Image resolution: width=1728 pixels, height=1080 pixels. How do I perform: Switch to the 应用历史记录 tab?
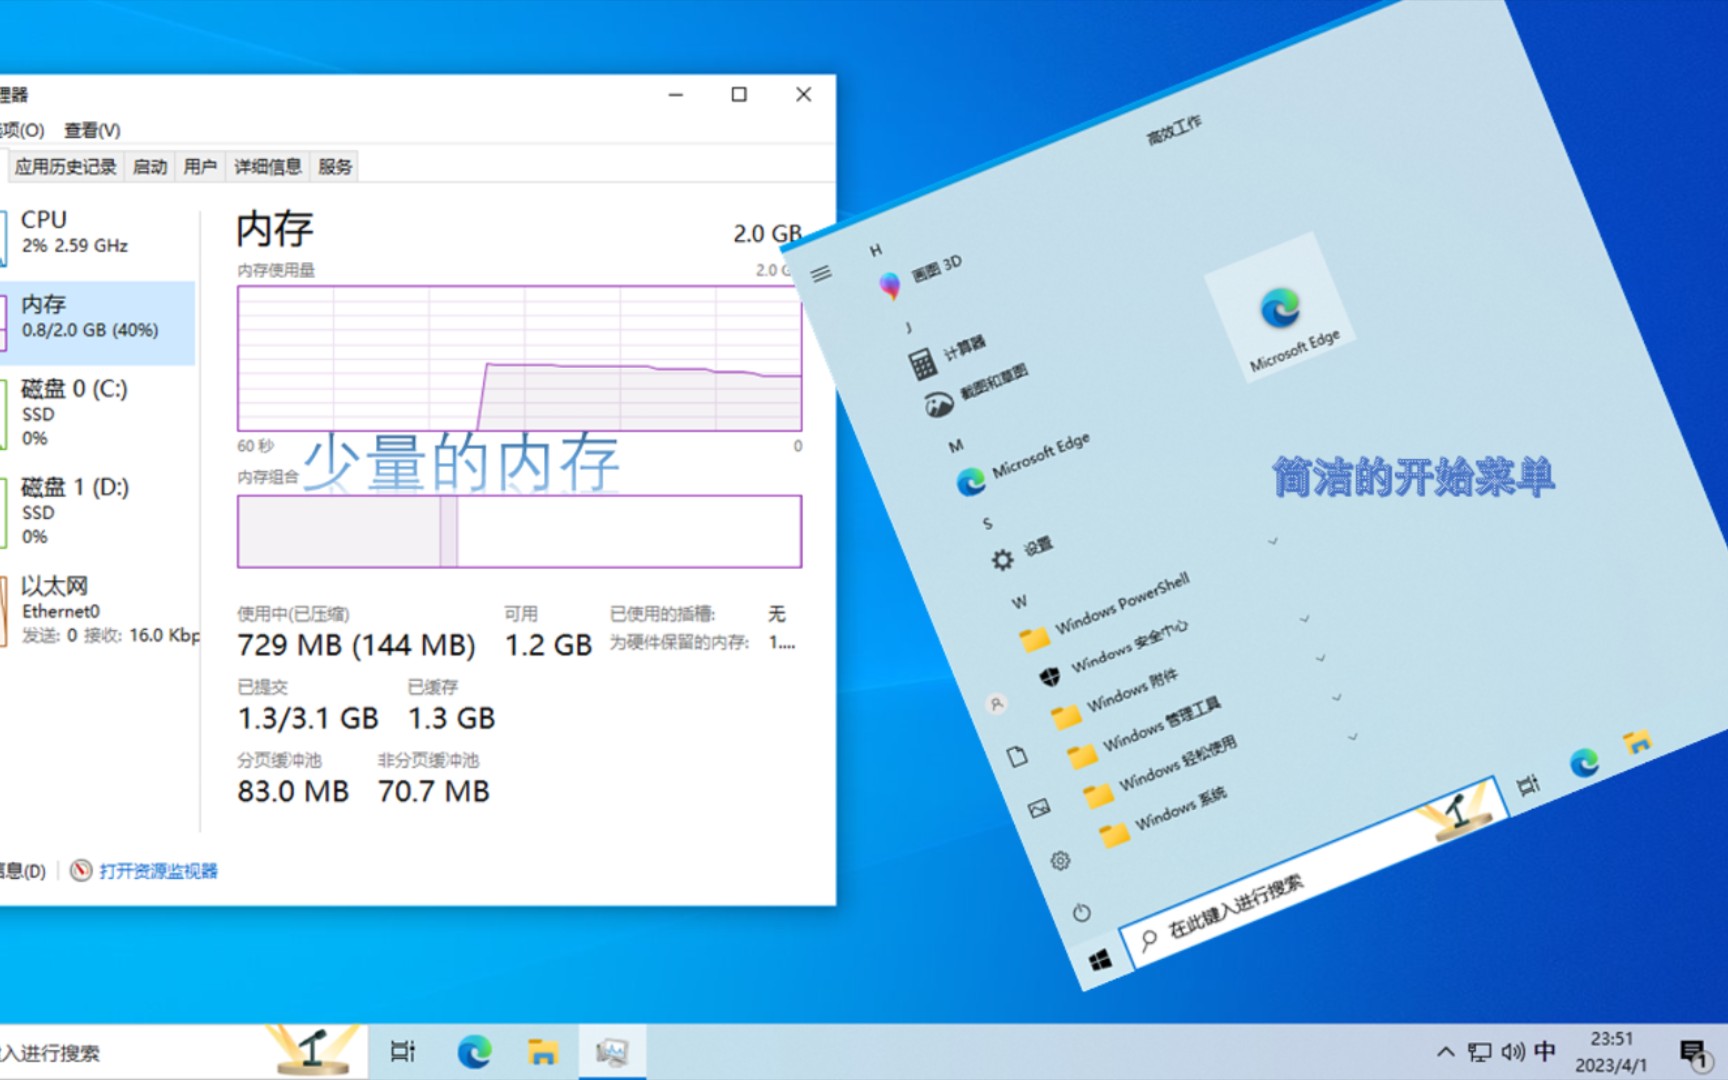(65, 167)
